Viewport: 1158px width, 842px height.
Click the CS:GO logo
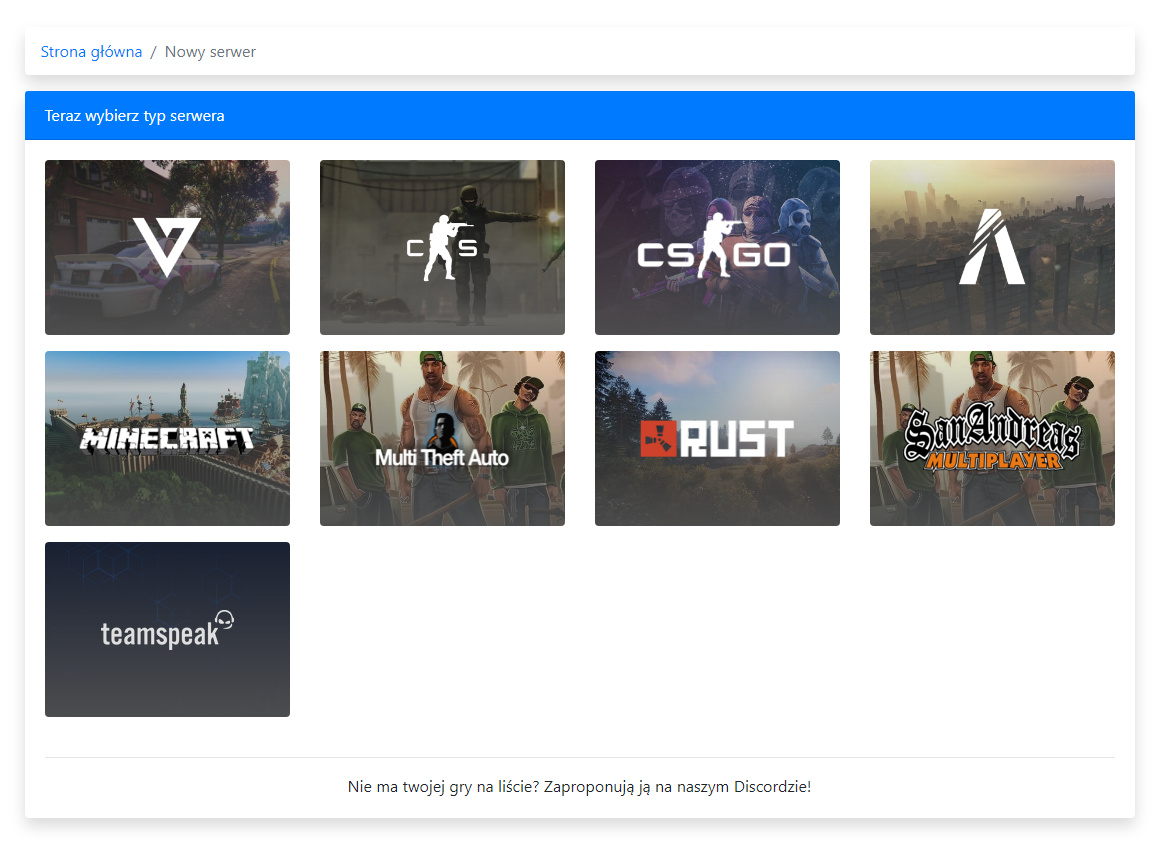tap(716, 252)
